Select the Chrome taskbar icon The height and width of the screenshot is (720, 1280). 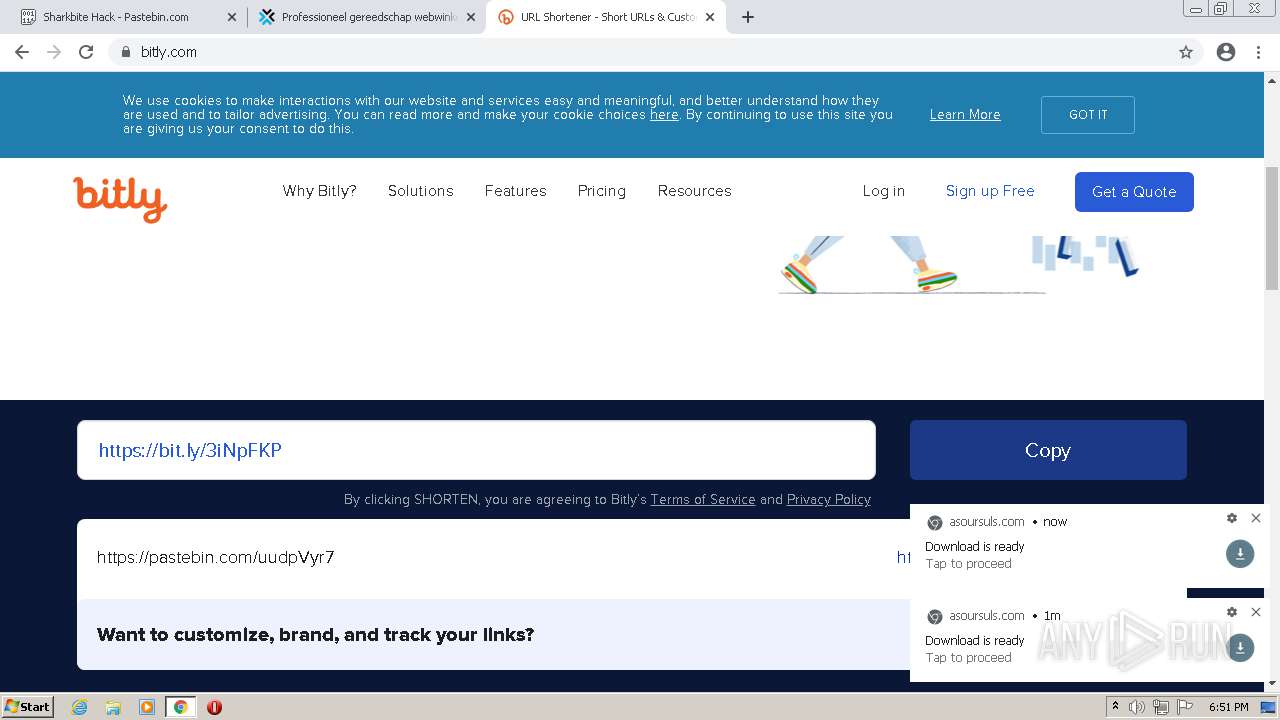(x=181, y=707)
